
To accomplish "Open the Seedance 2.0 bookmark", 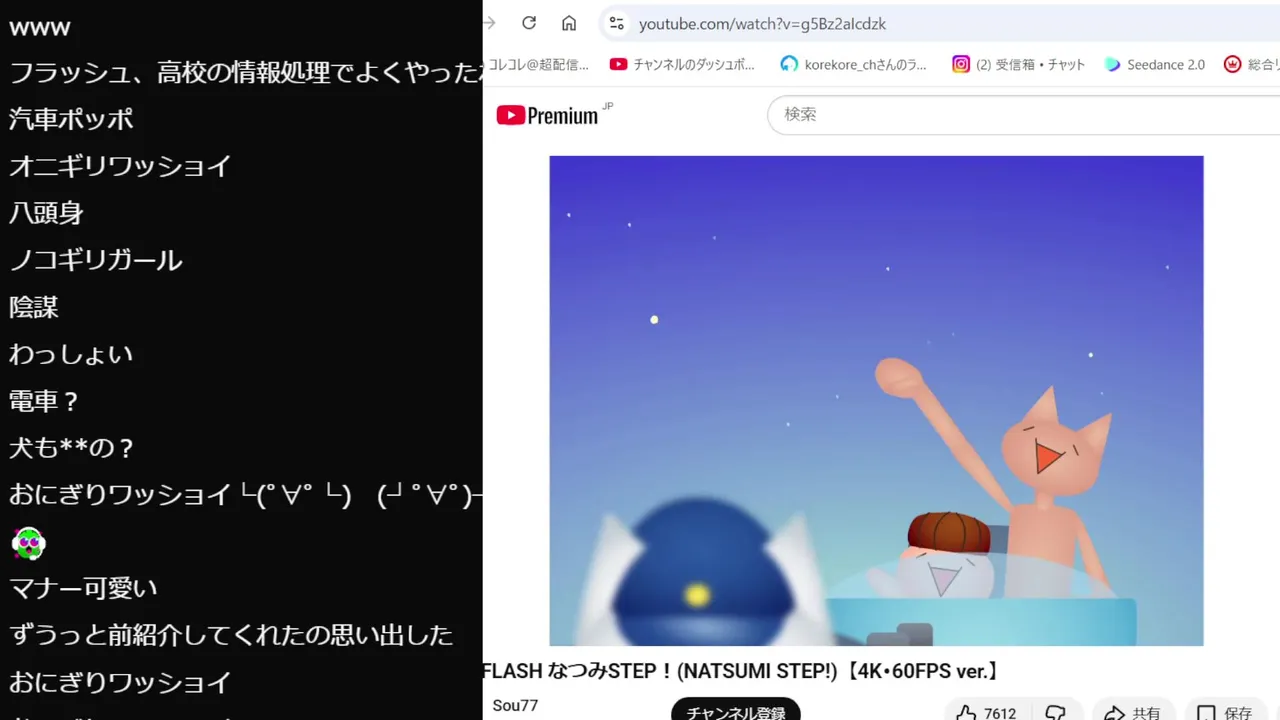I will tap(1154, 65).
